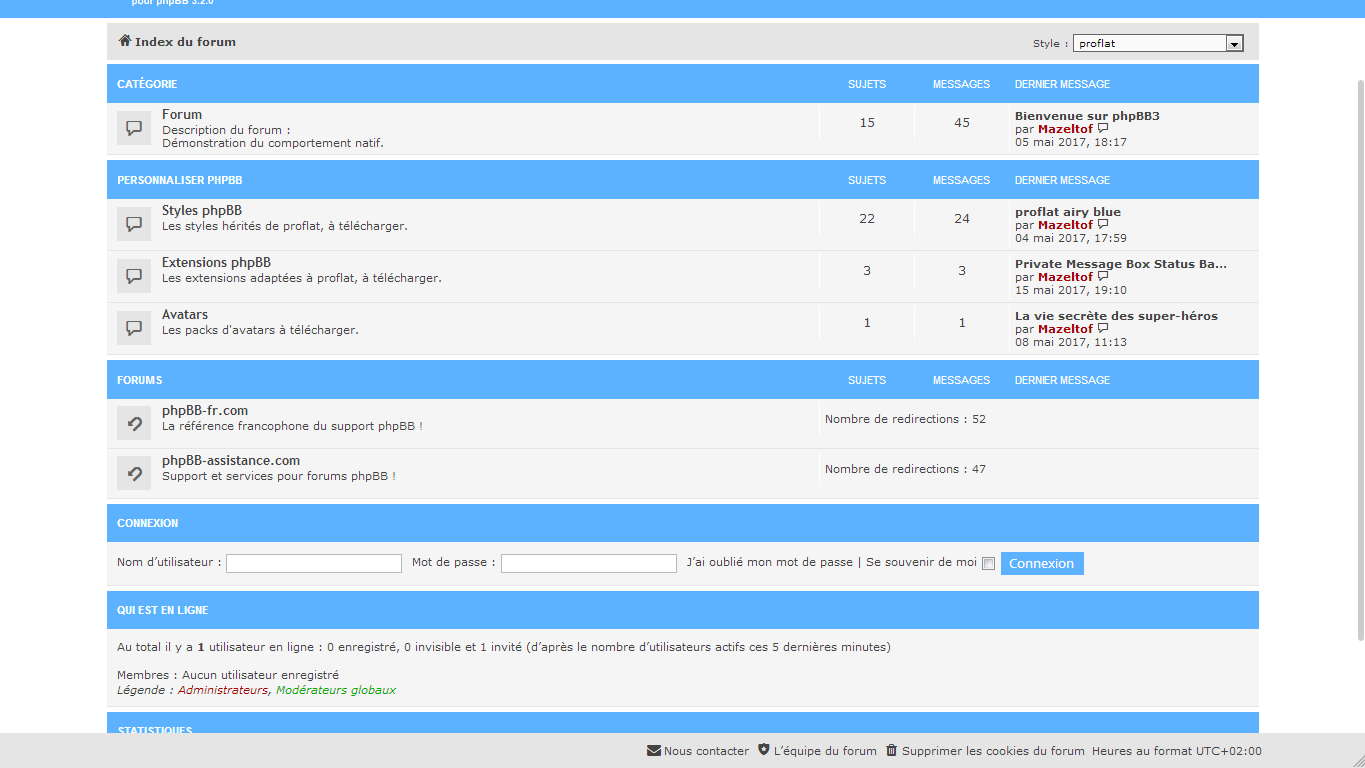The image size is (1365, 768).
Task: Open the Administrateurs group legend link
Action: pyautogui.click(x=223, y=690)
